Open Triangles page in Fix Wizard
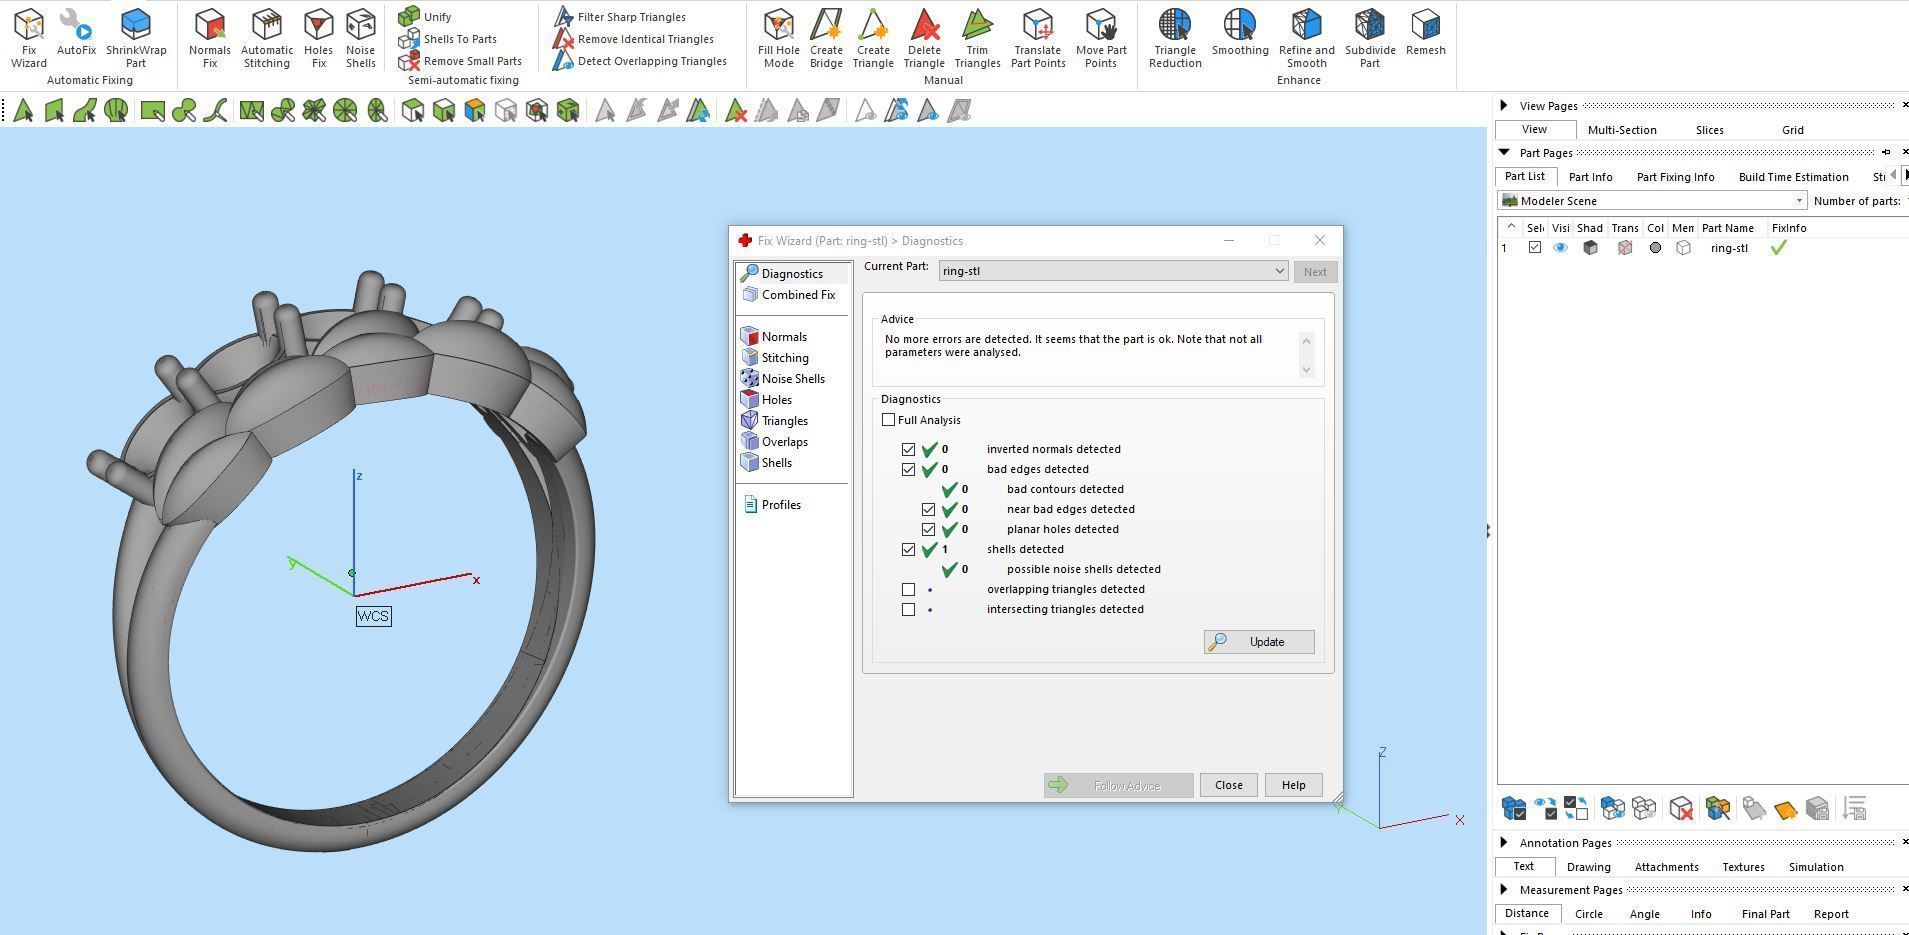1909x935 pixels. (x=775, y=421)
